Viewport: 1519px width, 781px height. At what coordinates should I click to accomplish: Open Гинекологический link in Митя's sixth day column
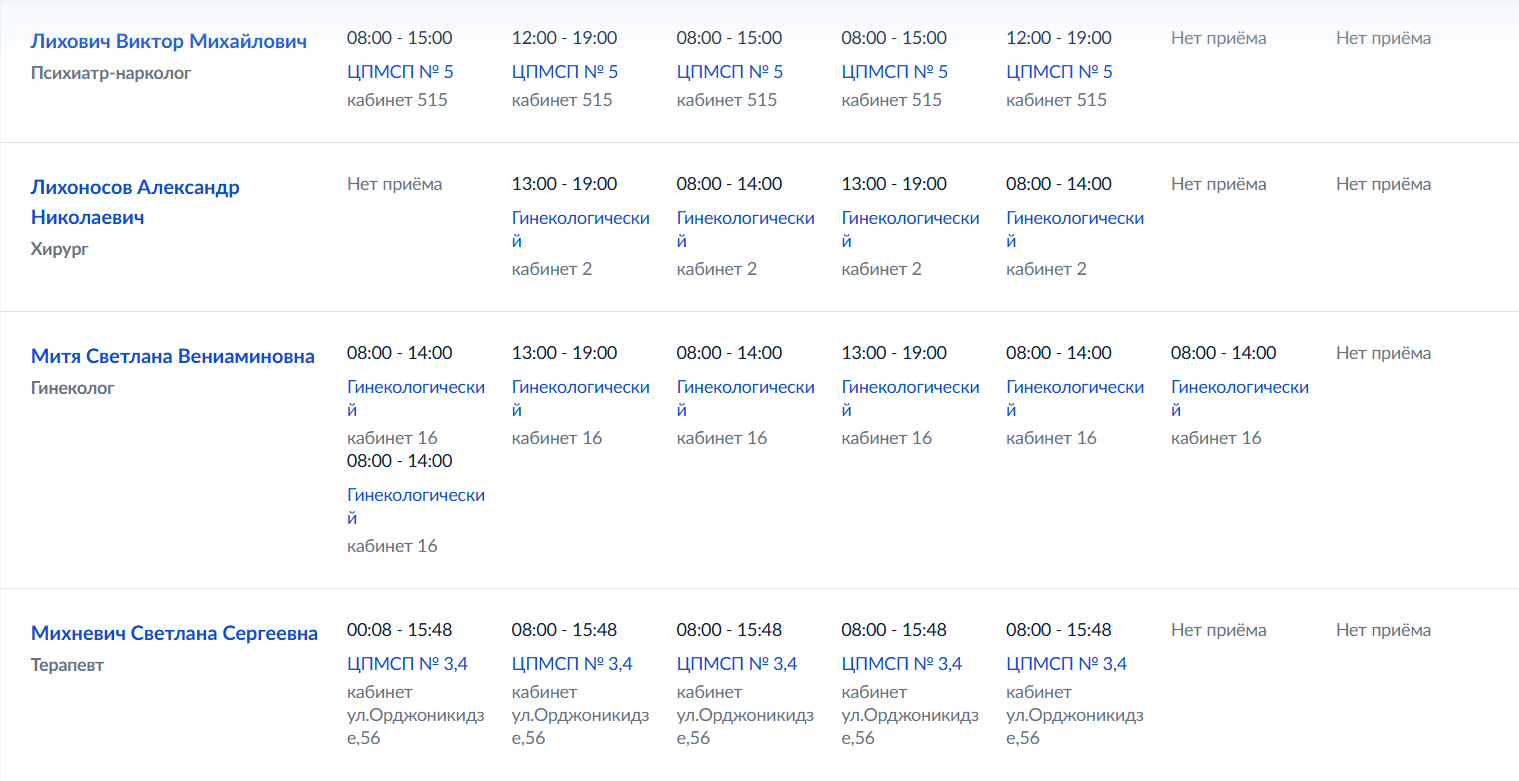pos(1240,398)
